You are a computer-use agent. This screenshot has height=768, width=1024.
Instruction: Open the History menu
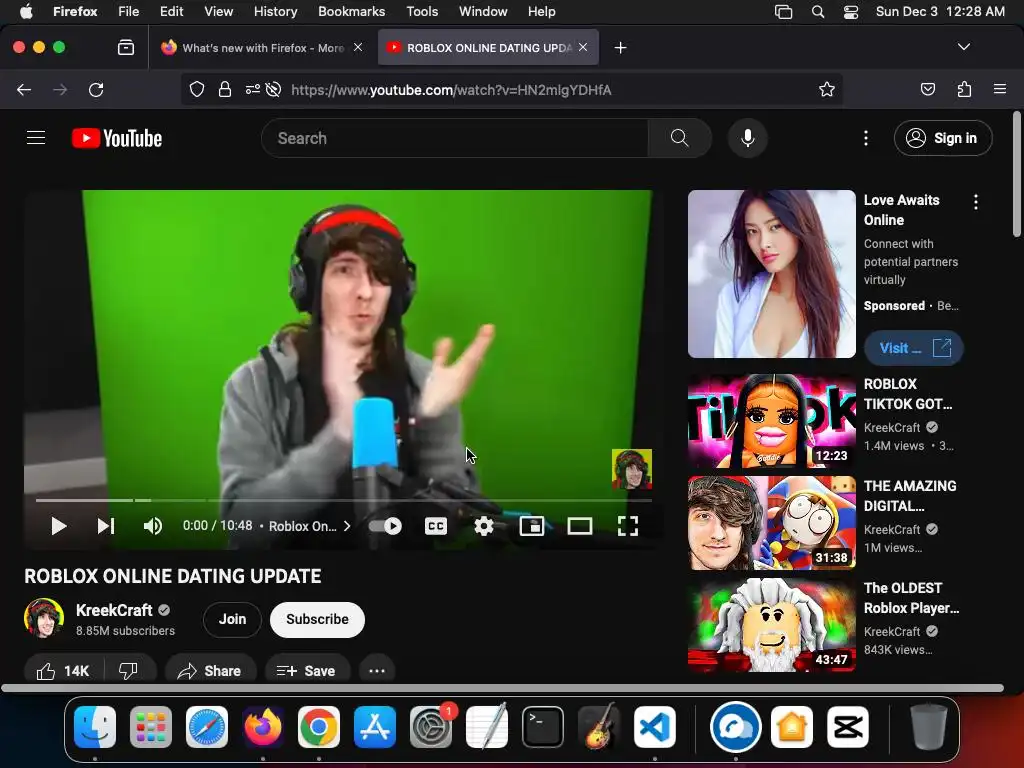(275, 11)
